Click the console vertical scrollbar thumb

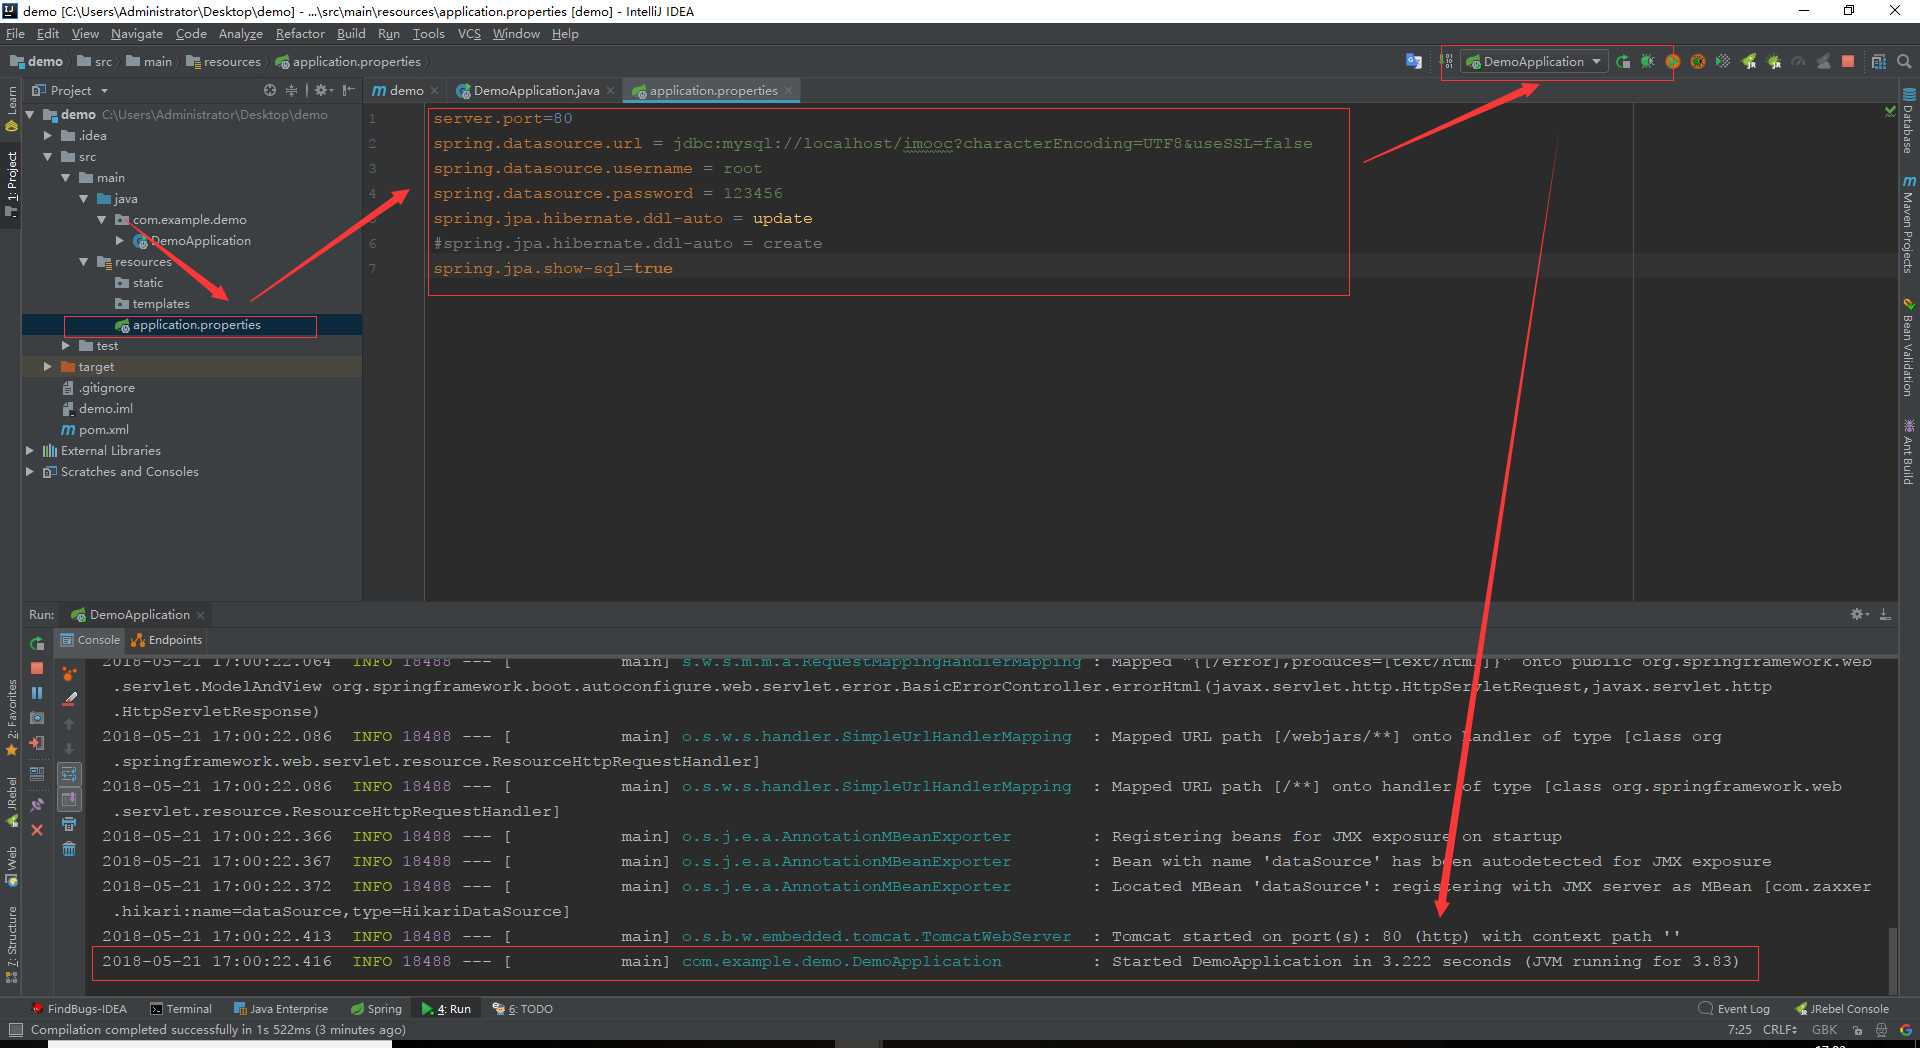click(1891, 960)
